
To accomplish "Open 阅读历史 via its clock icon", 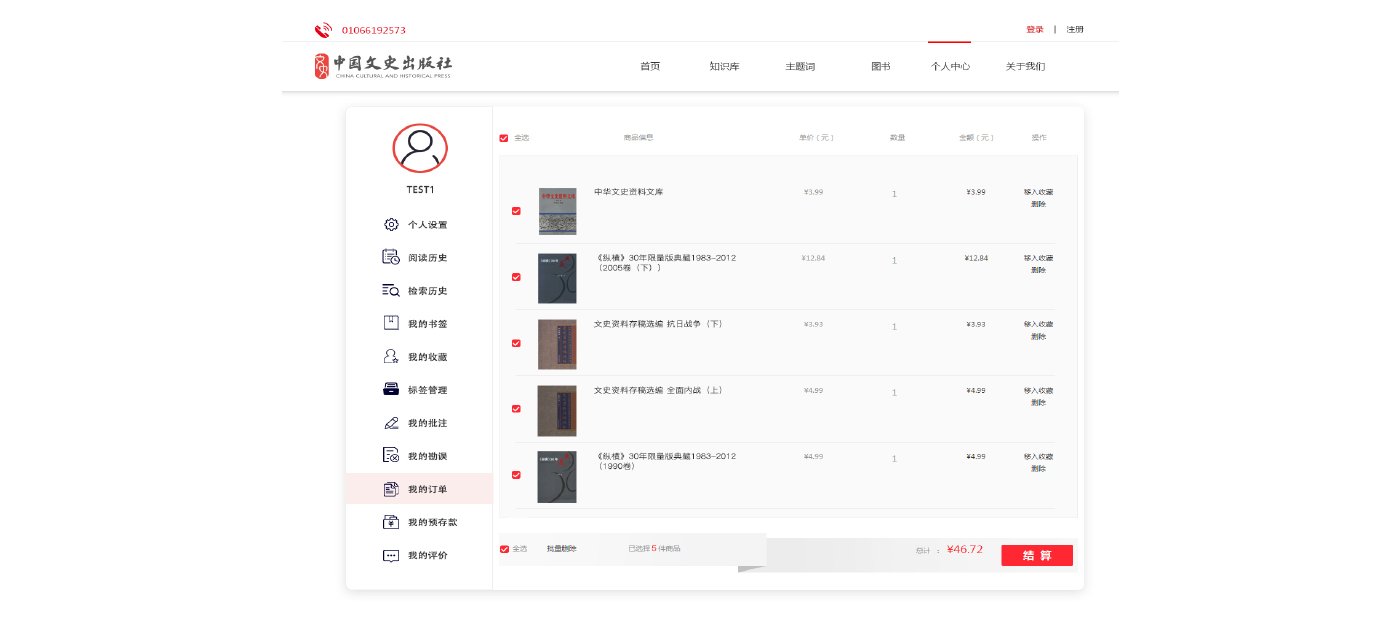I will (391, 258).
